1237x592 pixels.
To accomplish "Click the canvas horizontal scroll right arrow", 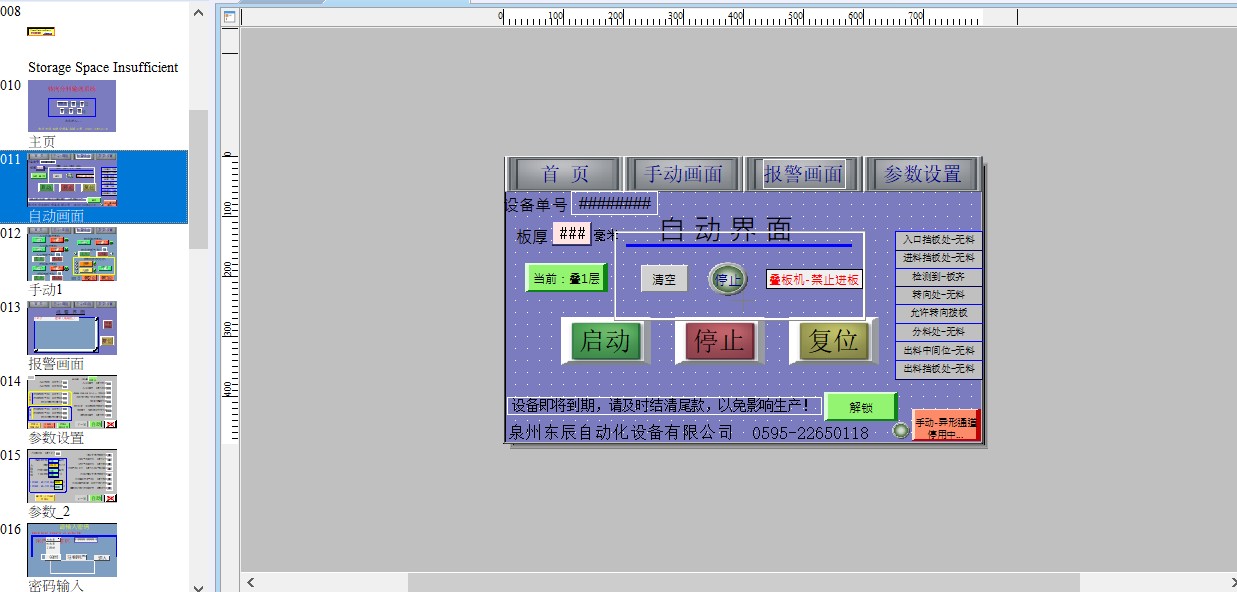I will click(1228, 582).
